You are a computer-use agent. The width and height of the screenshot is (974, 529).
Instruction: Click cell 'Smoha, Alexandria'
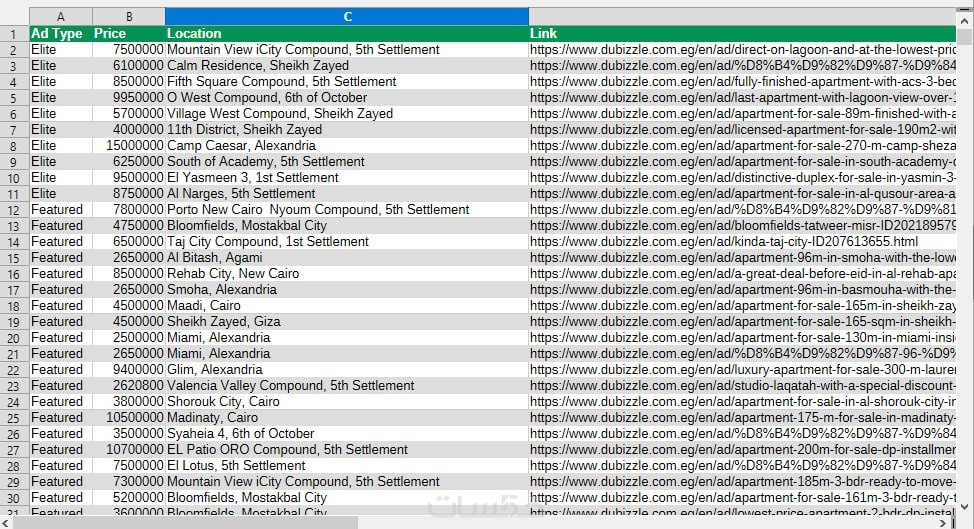click(347, 289)
